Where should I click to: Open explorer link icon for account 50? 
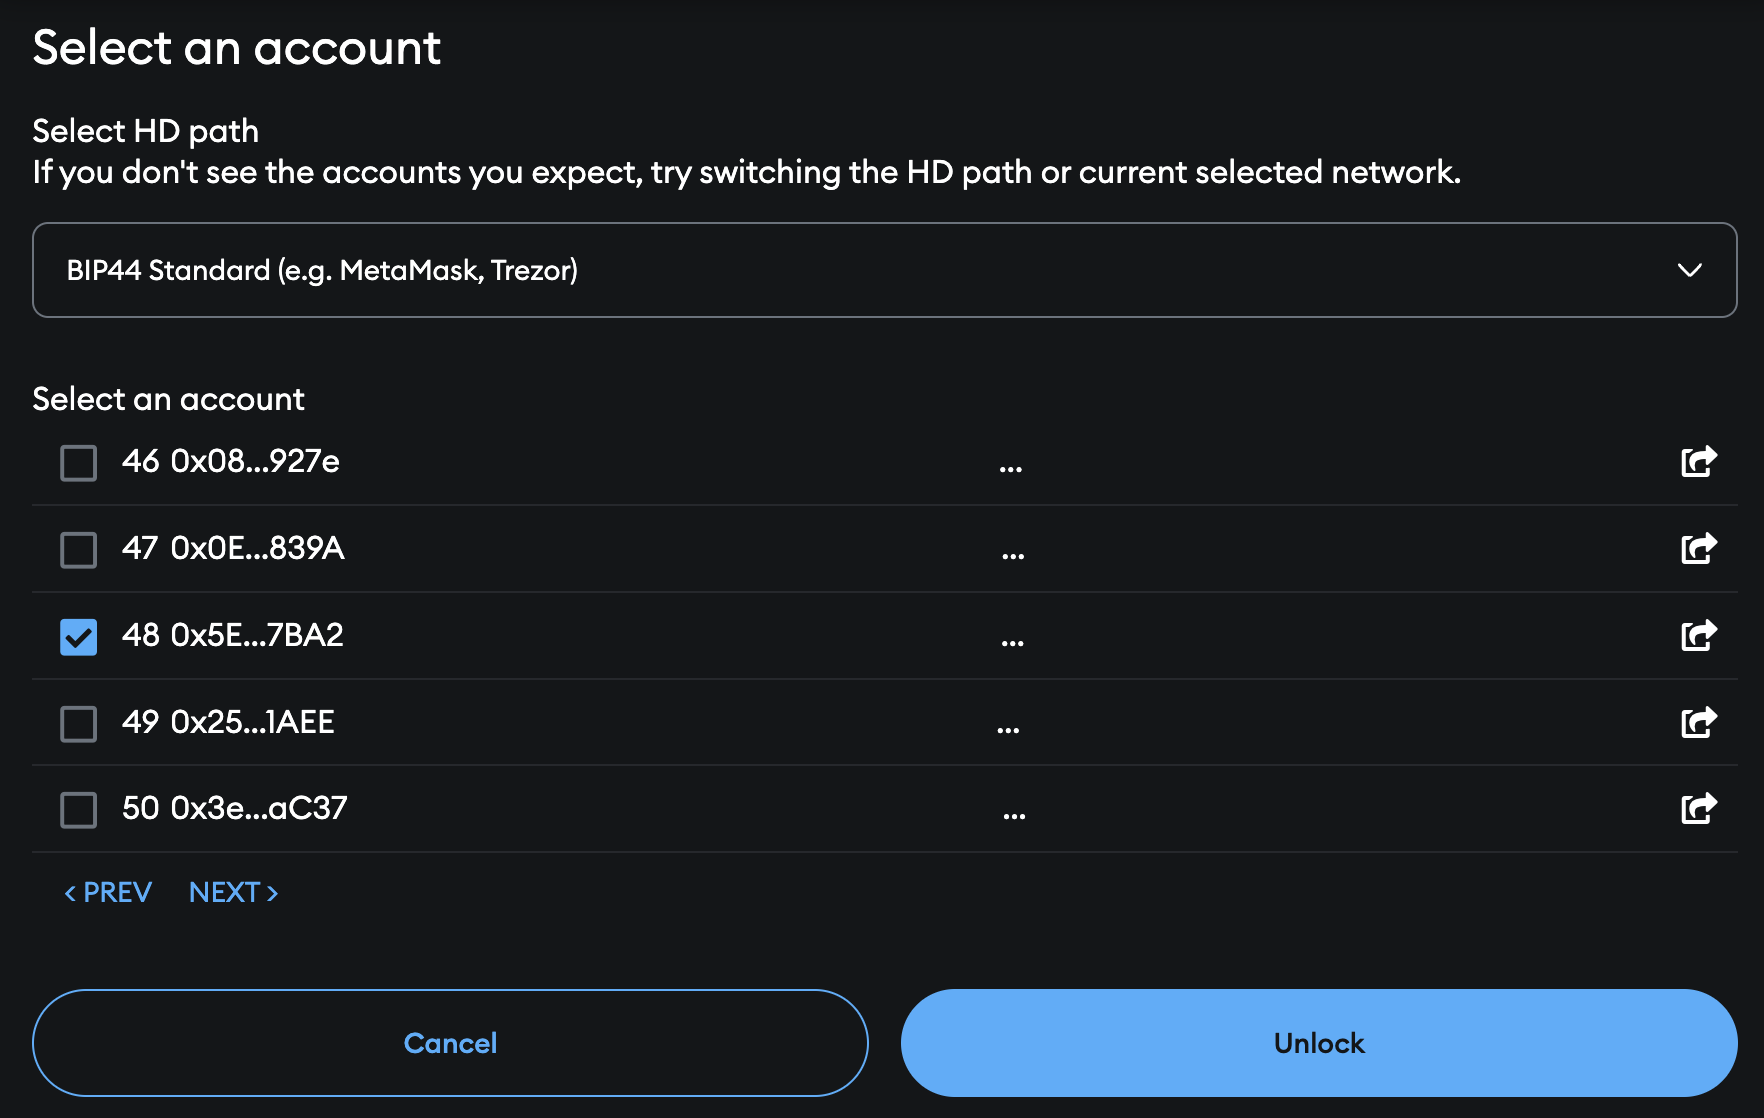(1698, 808)
